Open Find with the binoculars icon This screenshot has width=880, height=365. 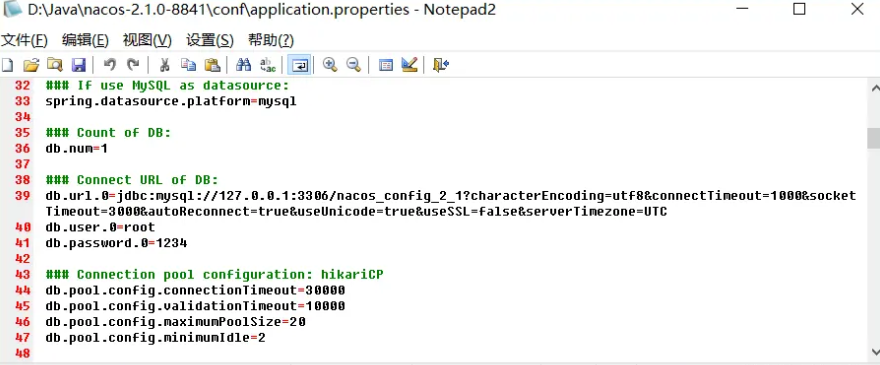pos(244,65)
